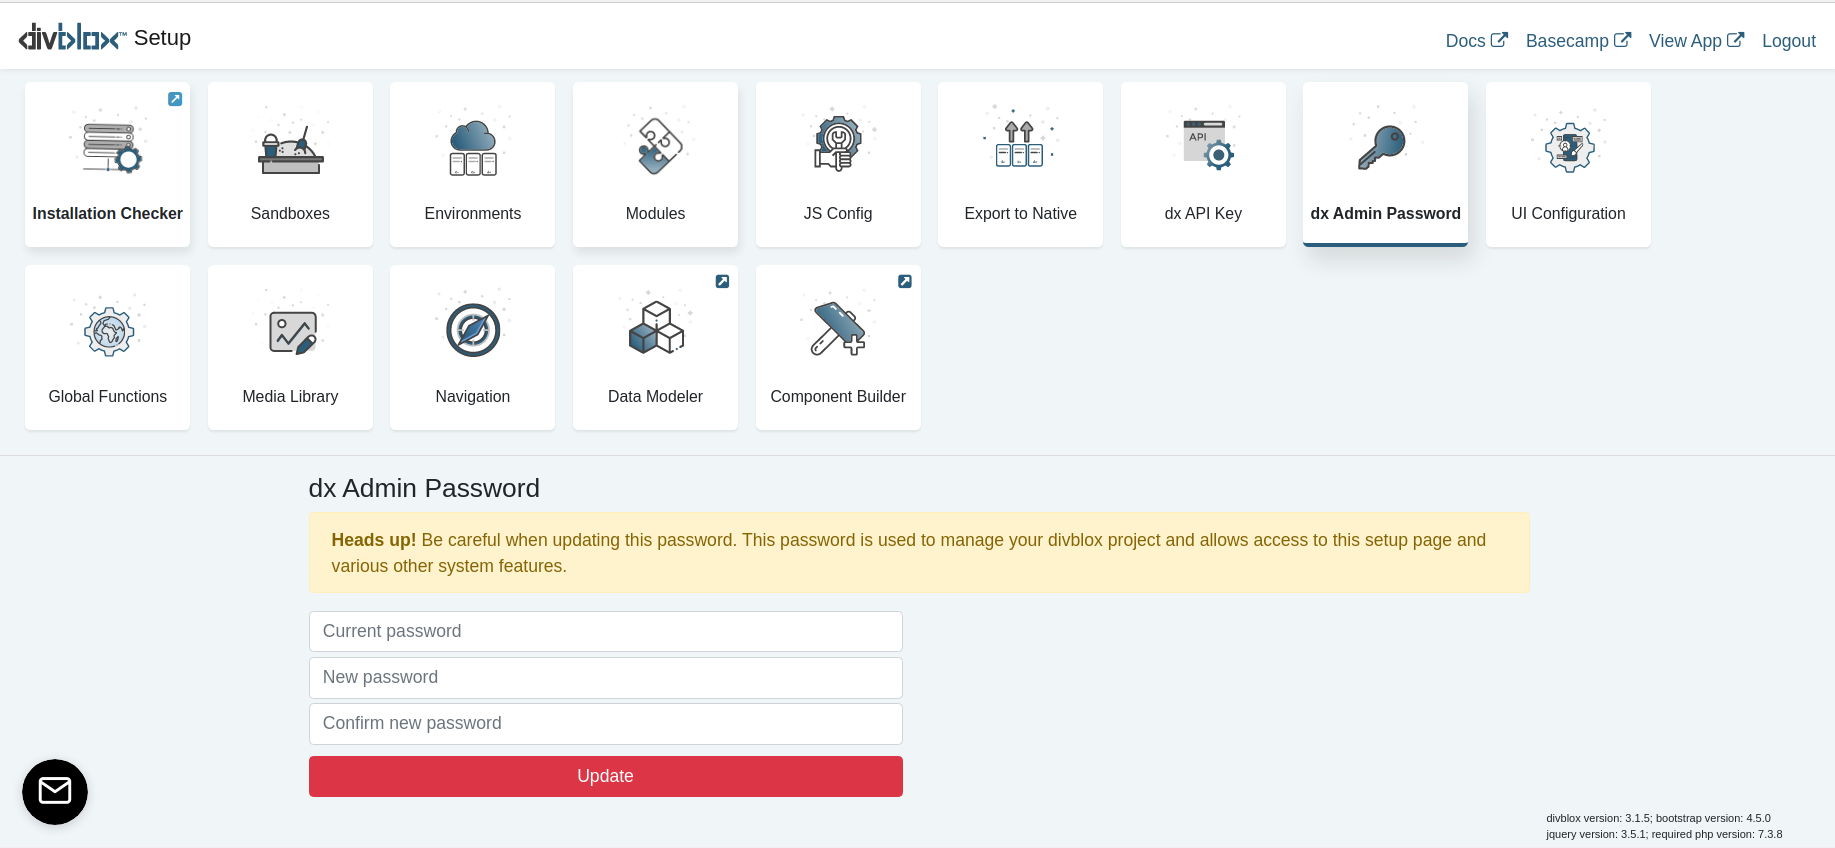Select the Environments label
This screenshot has width=1835, height=848.
coord(473,214)
